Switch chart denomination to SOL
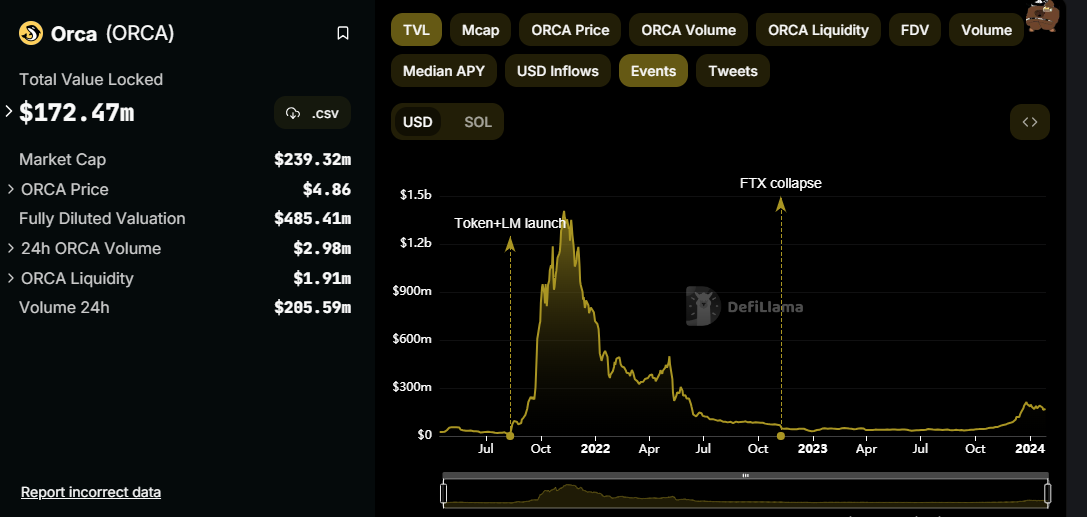 (x=478, y=122)
